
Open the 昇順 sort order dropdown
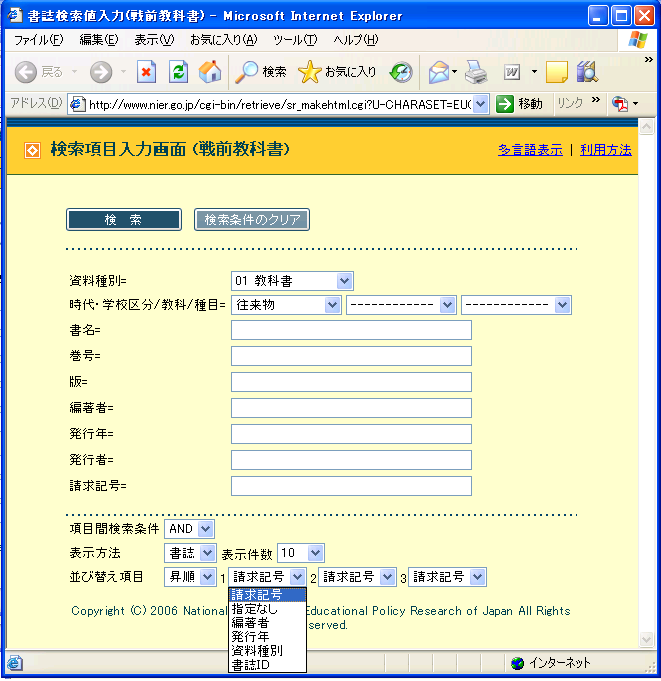point(190,577)
